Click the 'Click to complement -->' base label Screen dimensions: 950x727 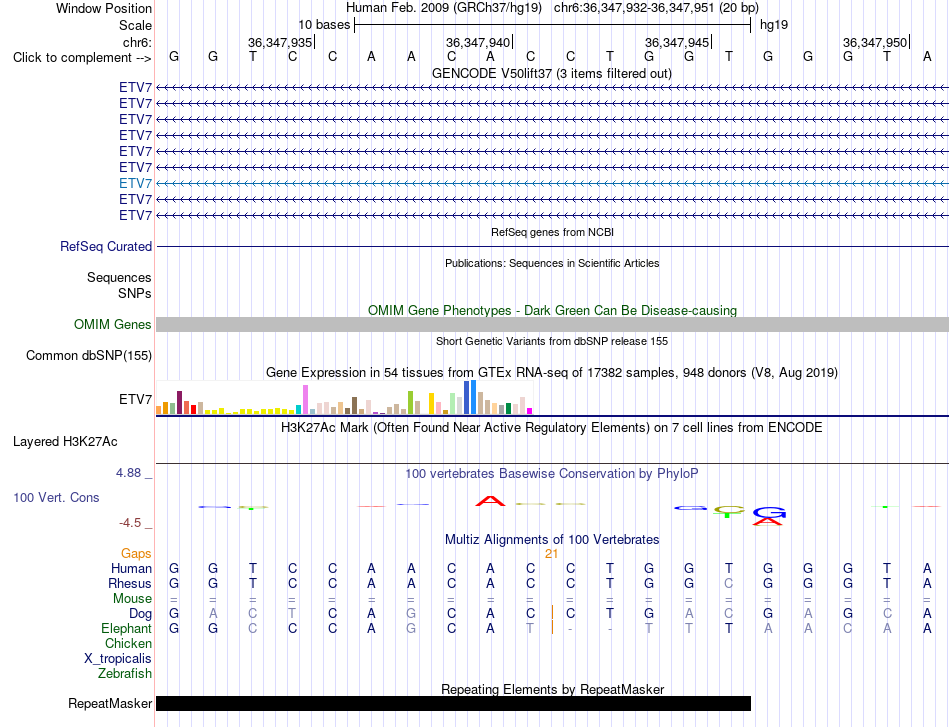click(x=82, y=58)
